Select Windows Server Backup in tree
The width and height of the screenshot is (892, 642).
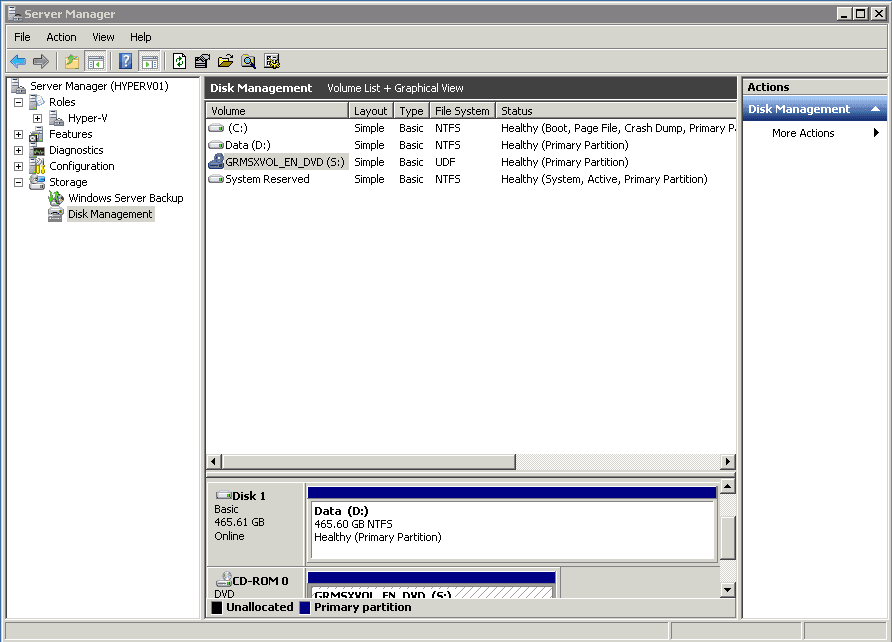125,198
